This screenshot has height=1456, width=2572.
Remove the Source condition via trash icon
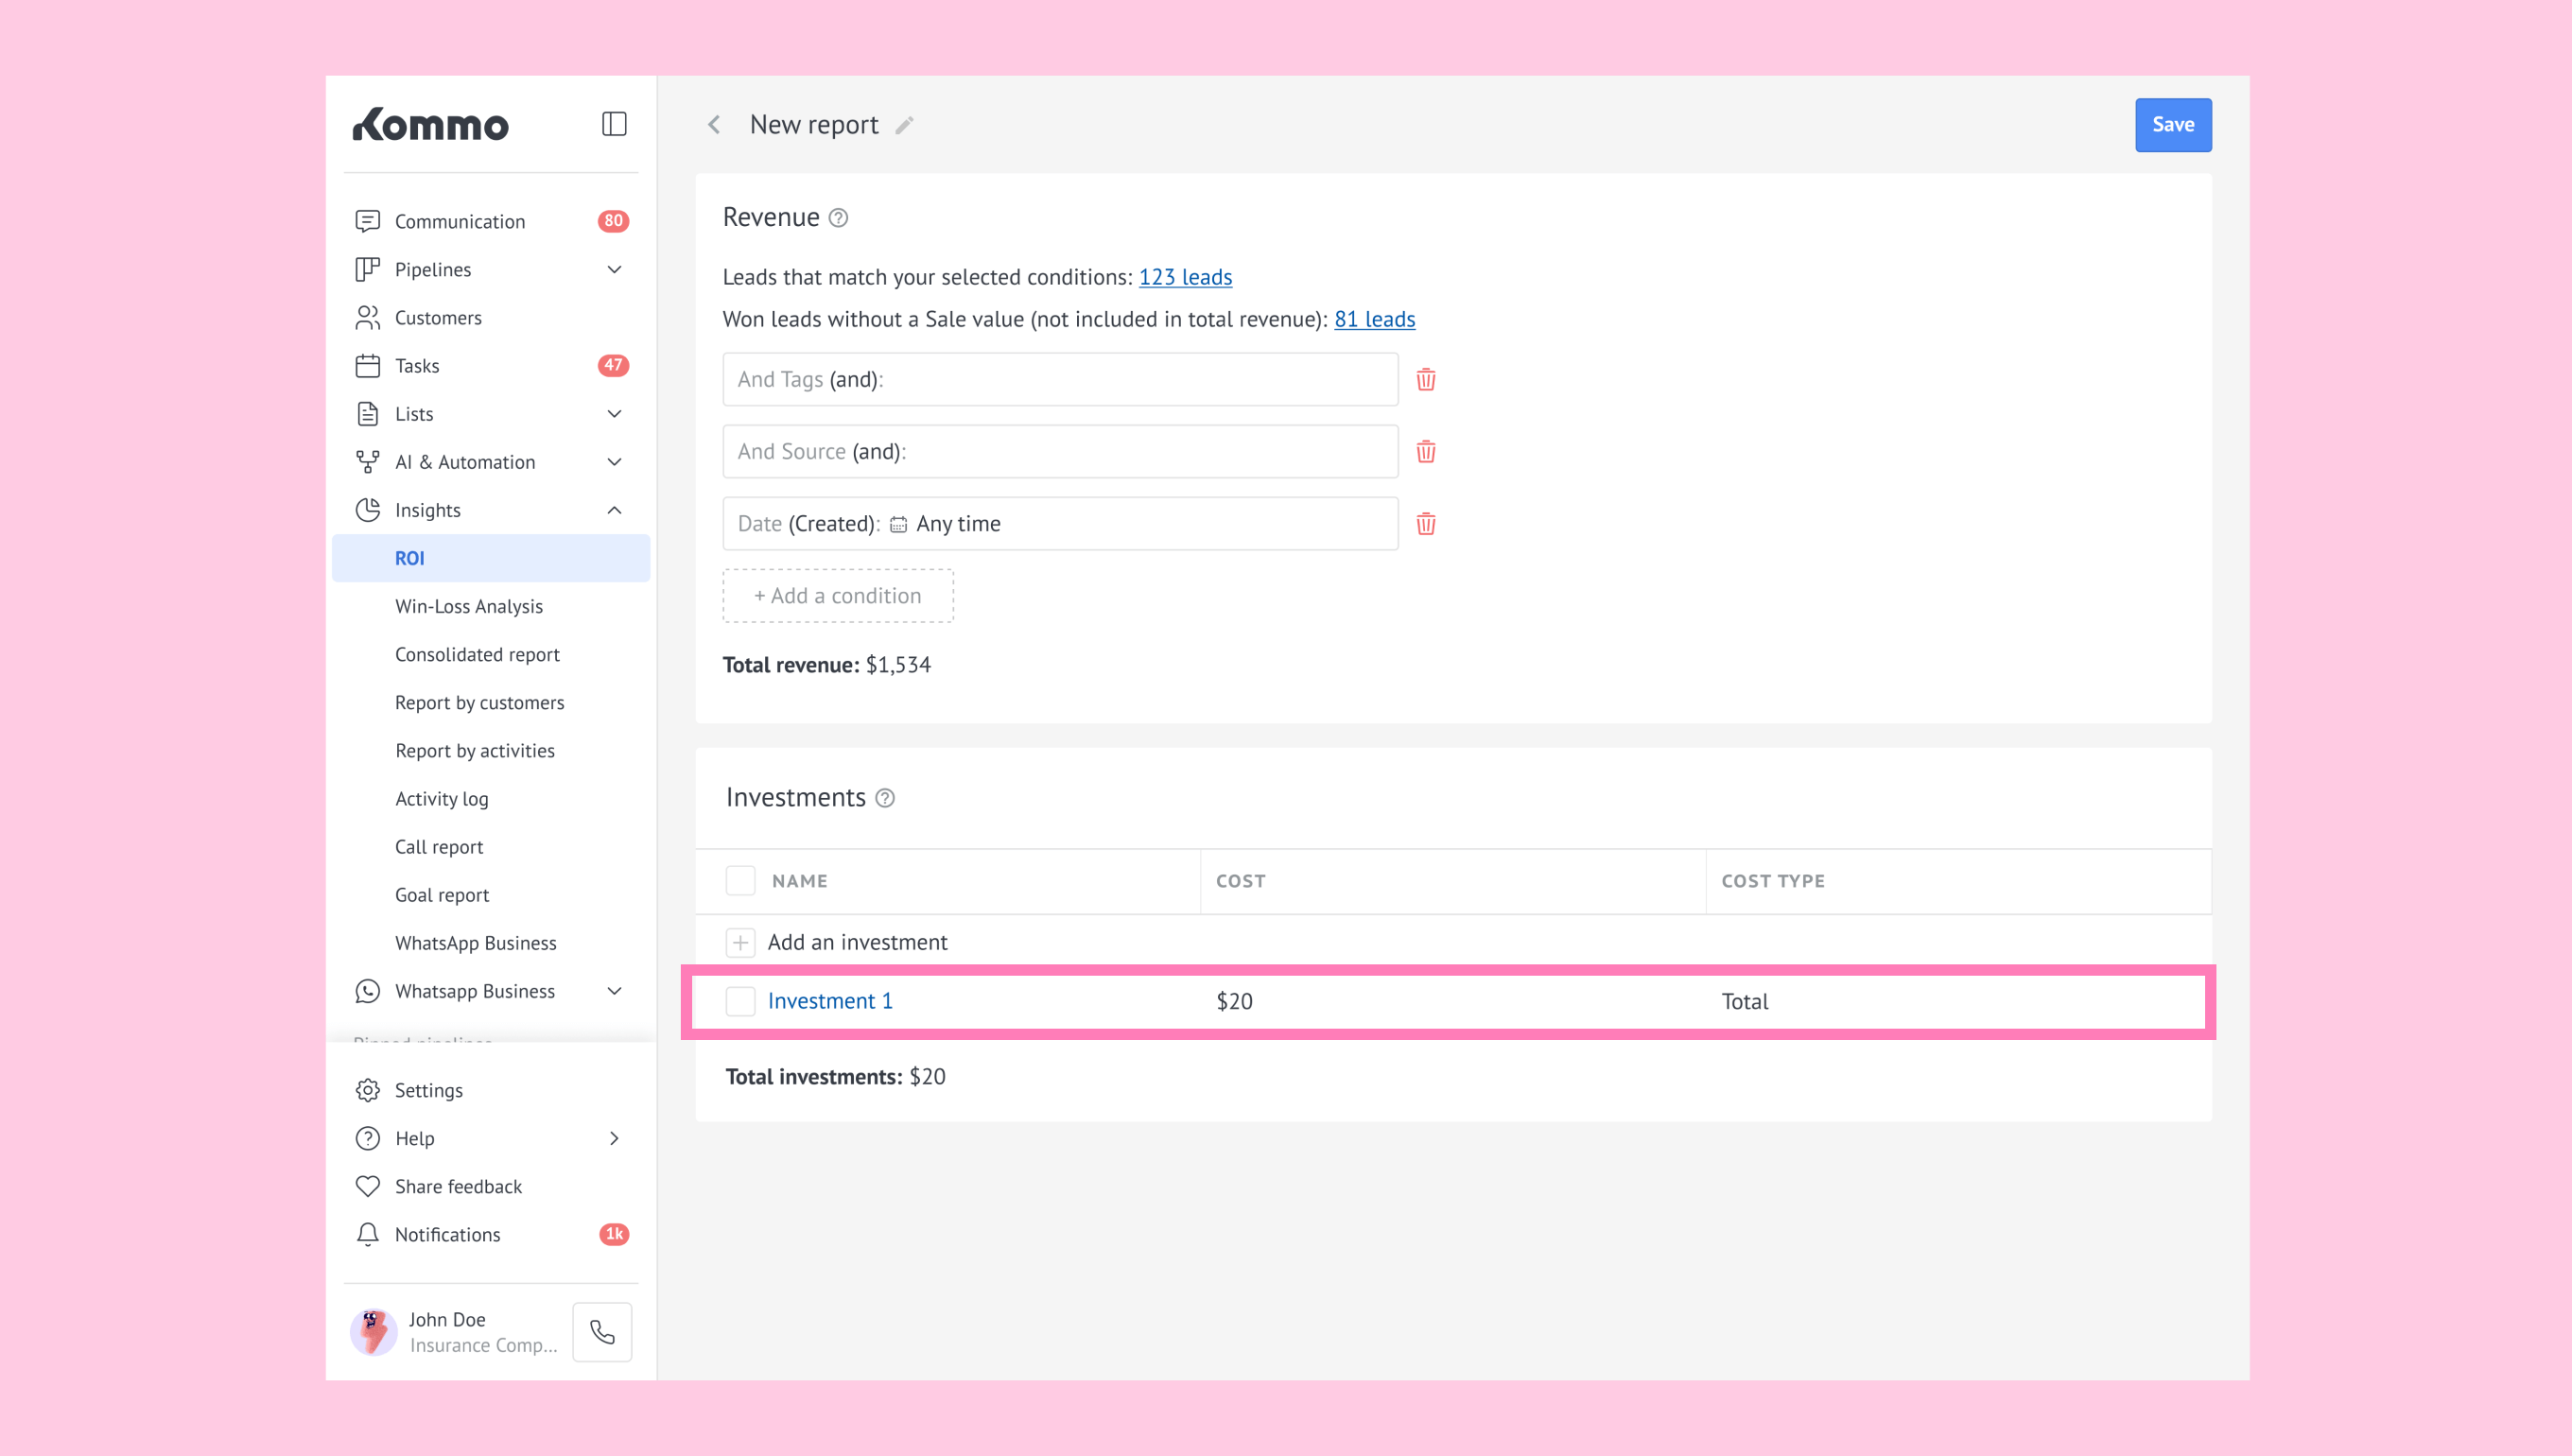(x=1425, y=452)
